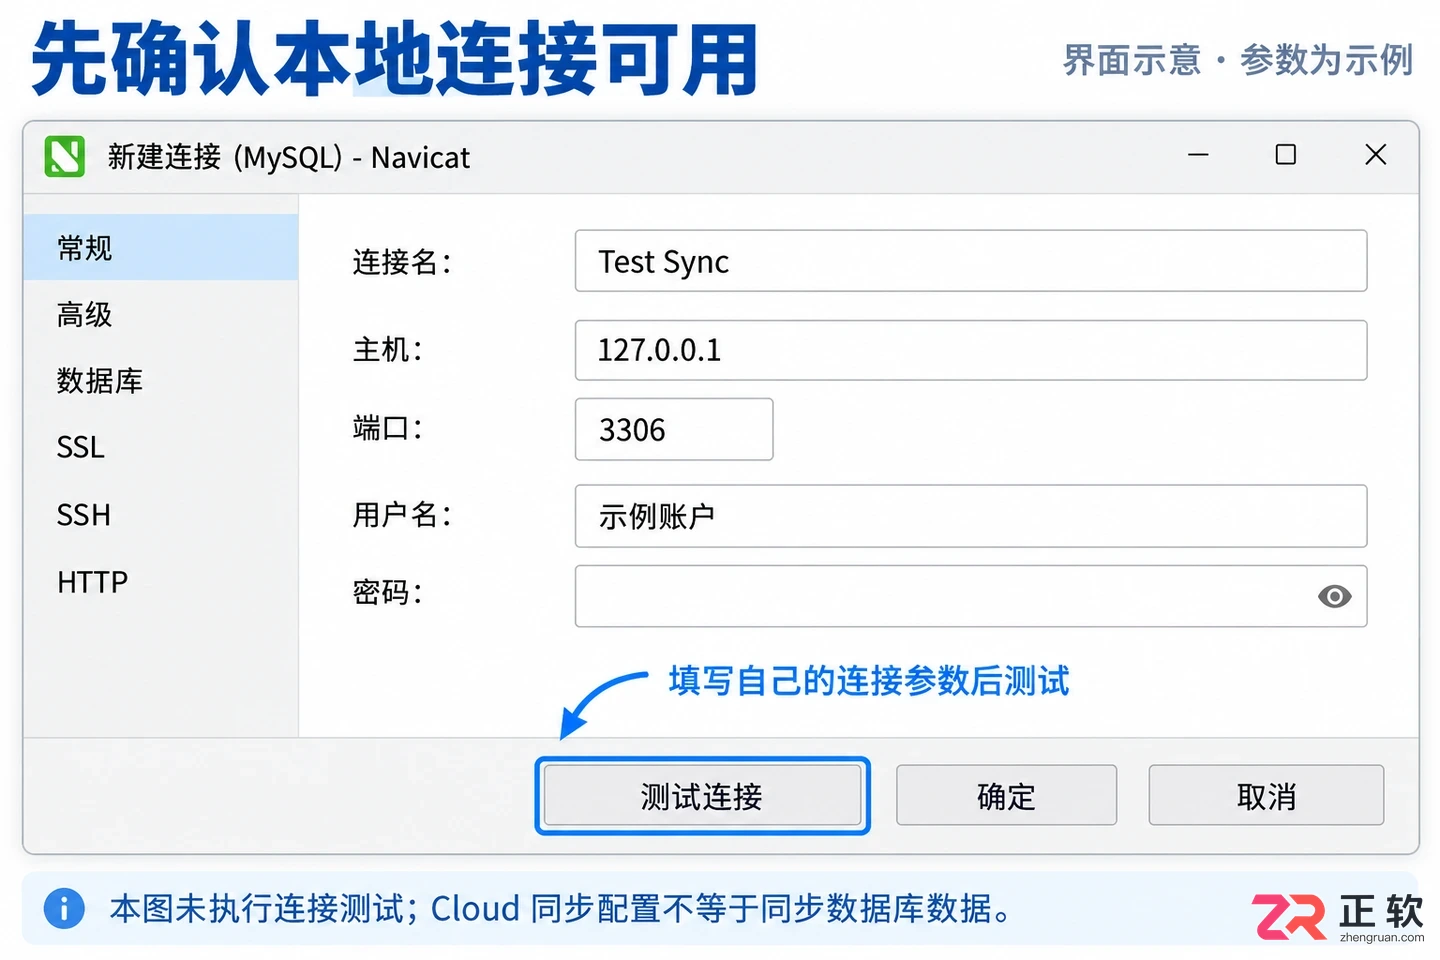Maximize the 新建连接 window
The height and width of the screenshot is (960, 1440).
[x=1286, y=155]
